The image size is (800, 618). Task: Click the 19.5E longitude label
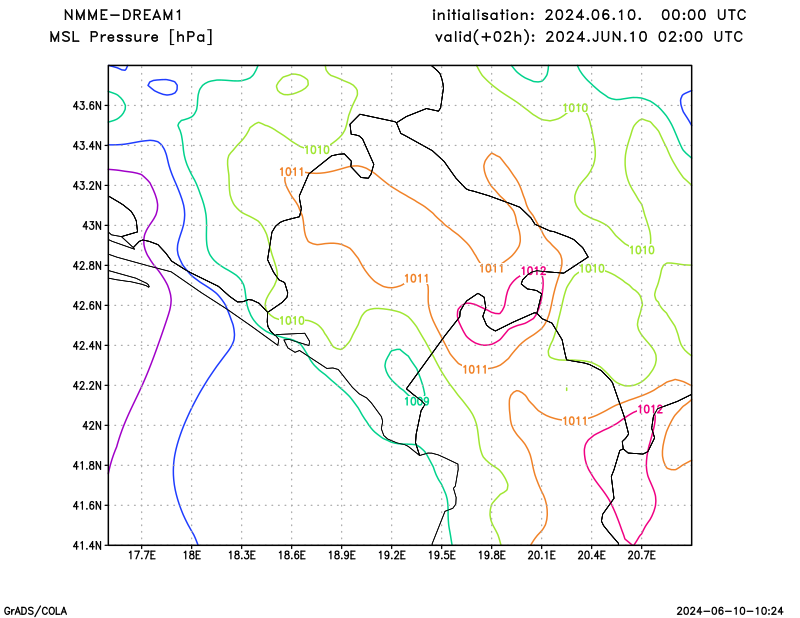point(441,555)
